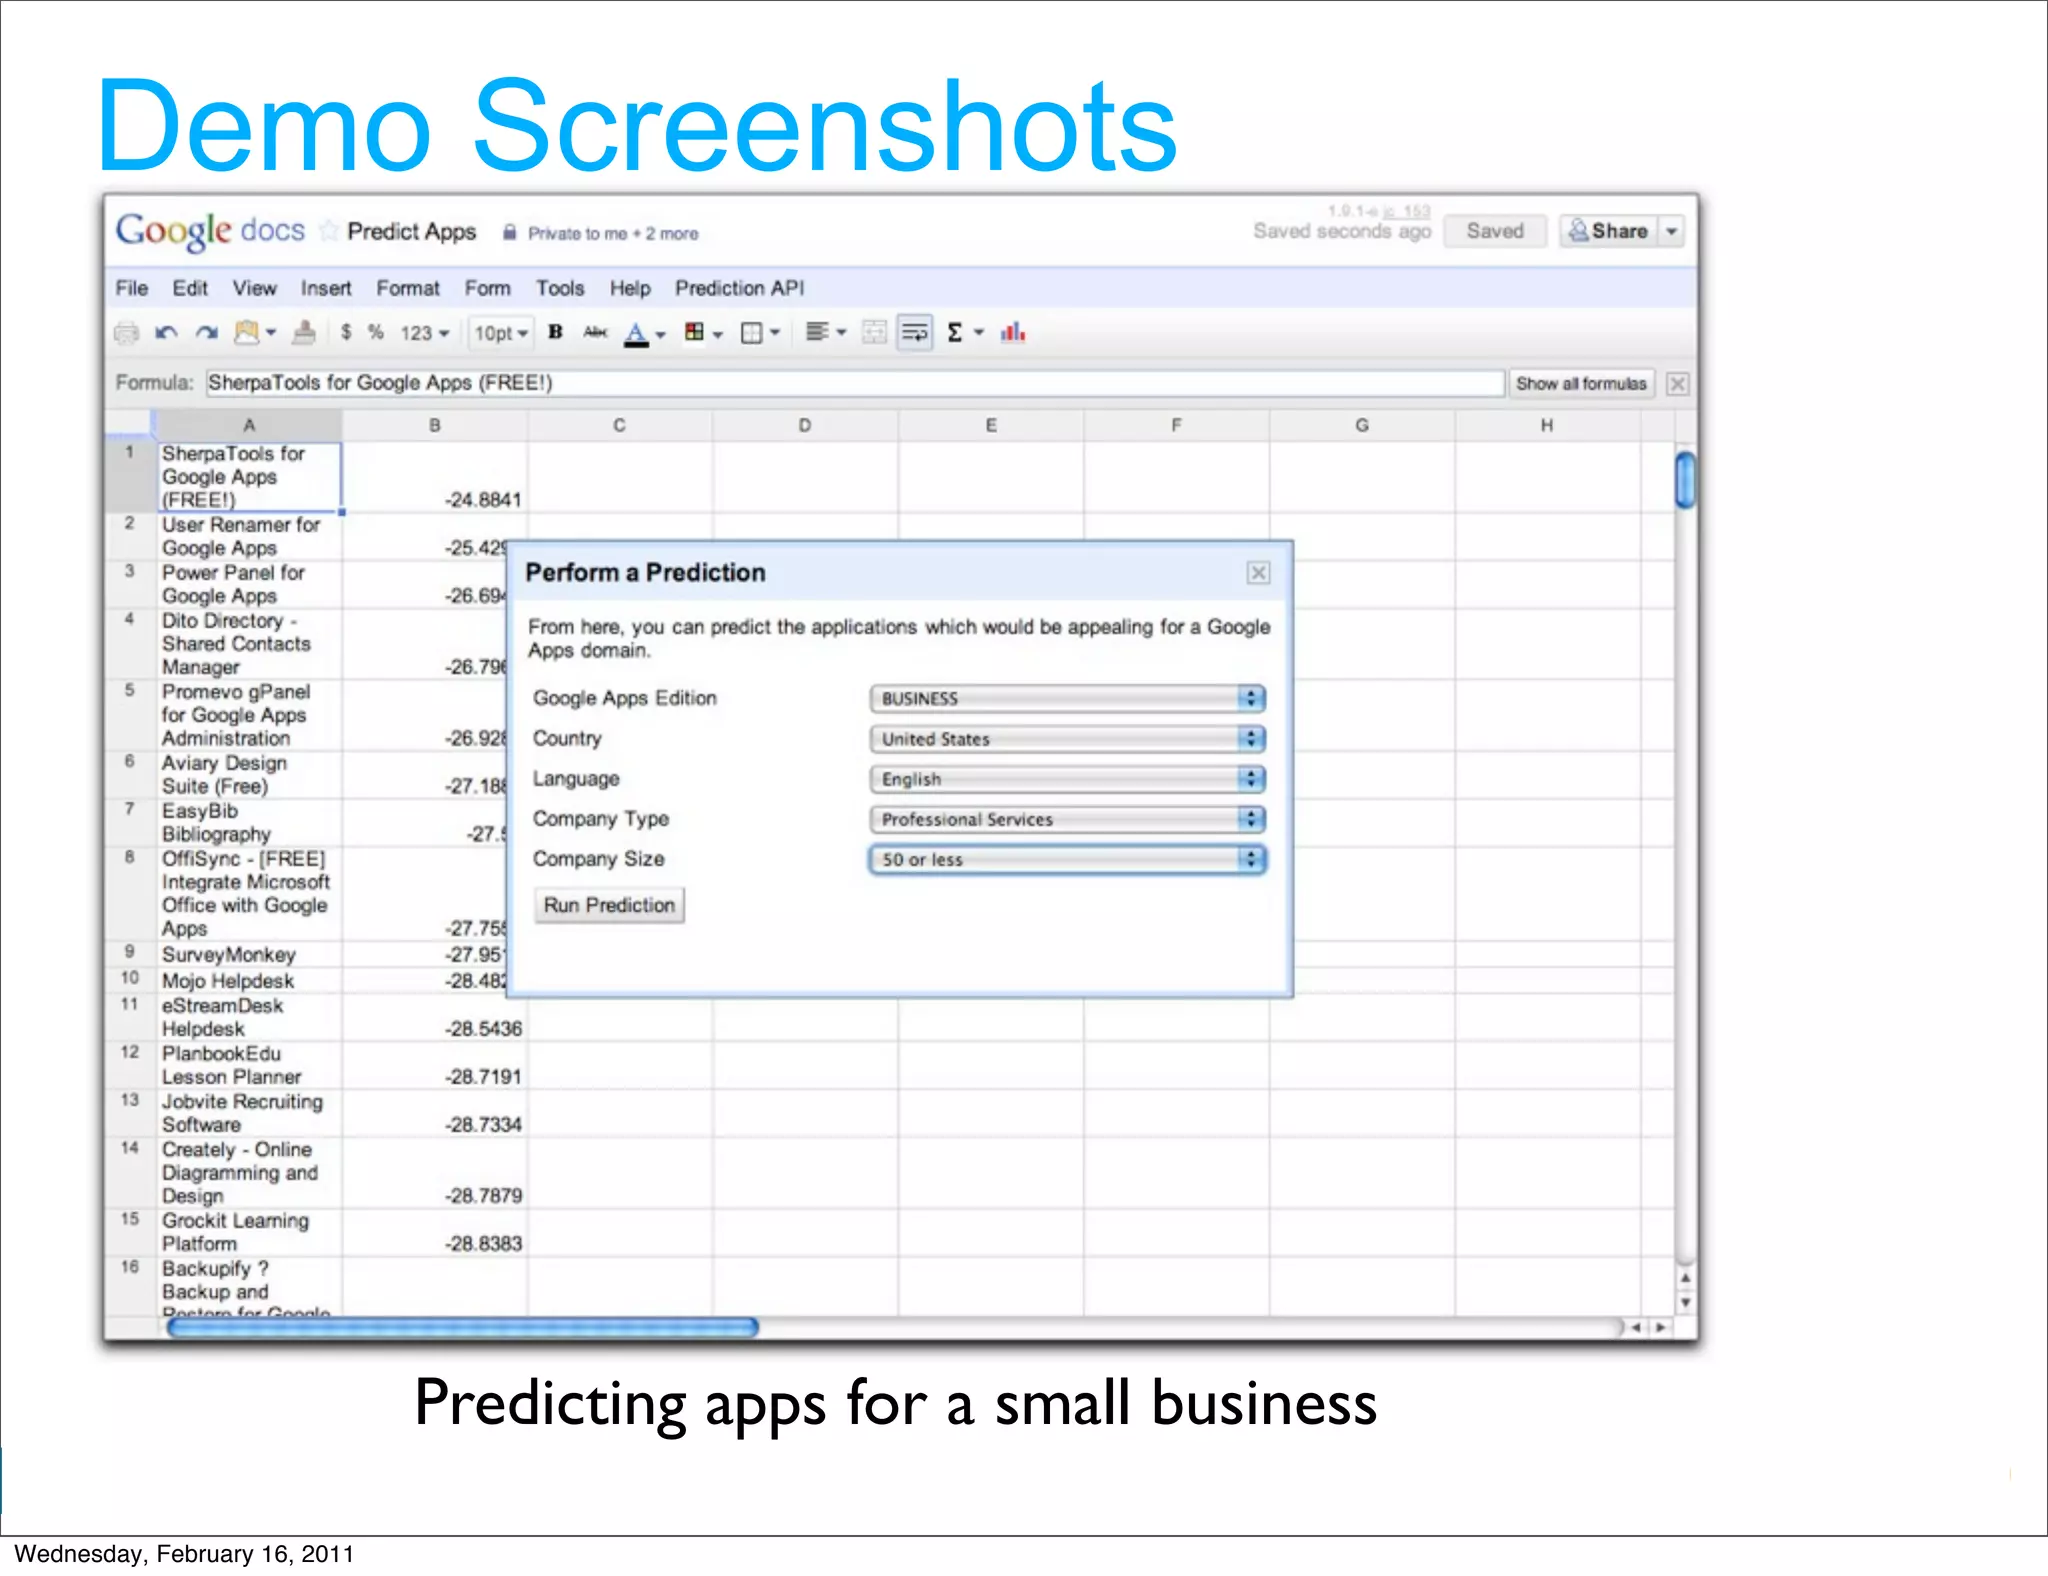Viewport: 2048px width, 1576px height.
Task: Open the Help menu
Action: [630, 288]
